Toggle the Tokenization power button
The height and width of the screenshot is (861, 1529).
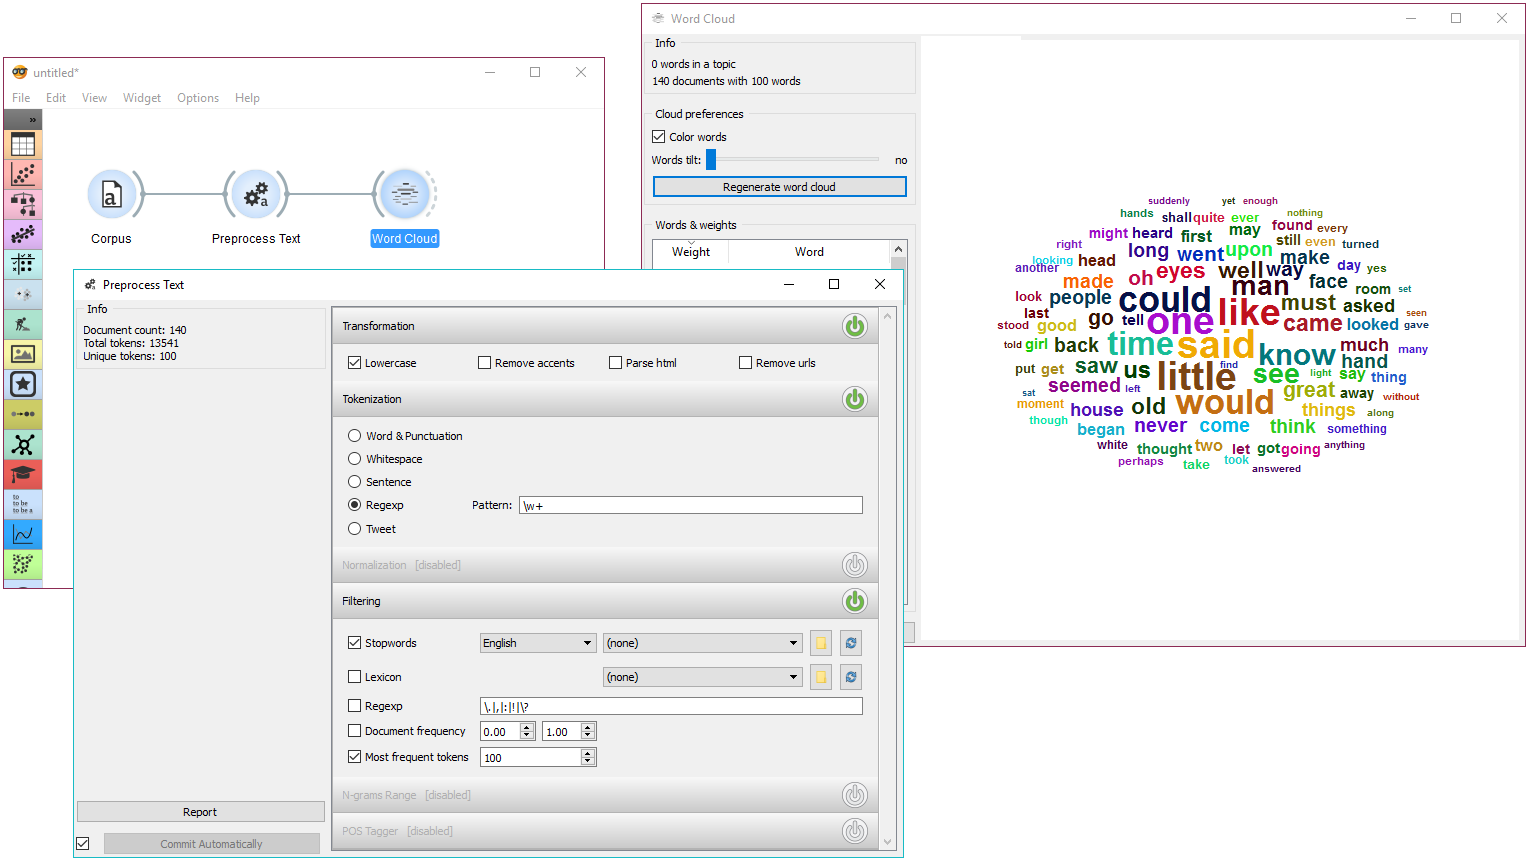tap(854, 399)
